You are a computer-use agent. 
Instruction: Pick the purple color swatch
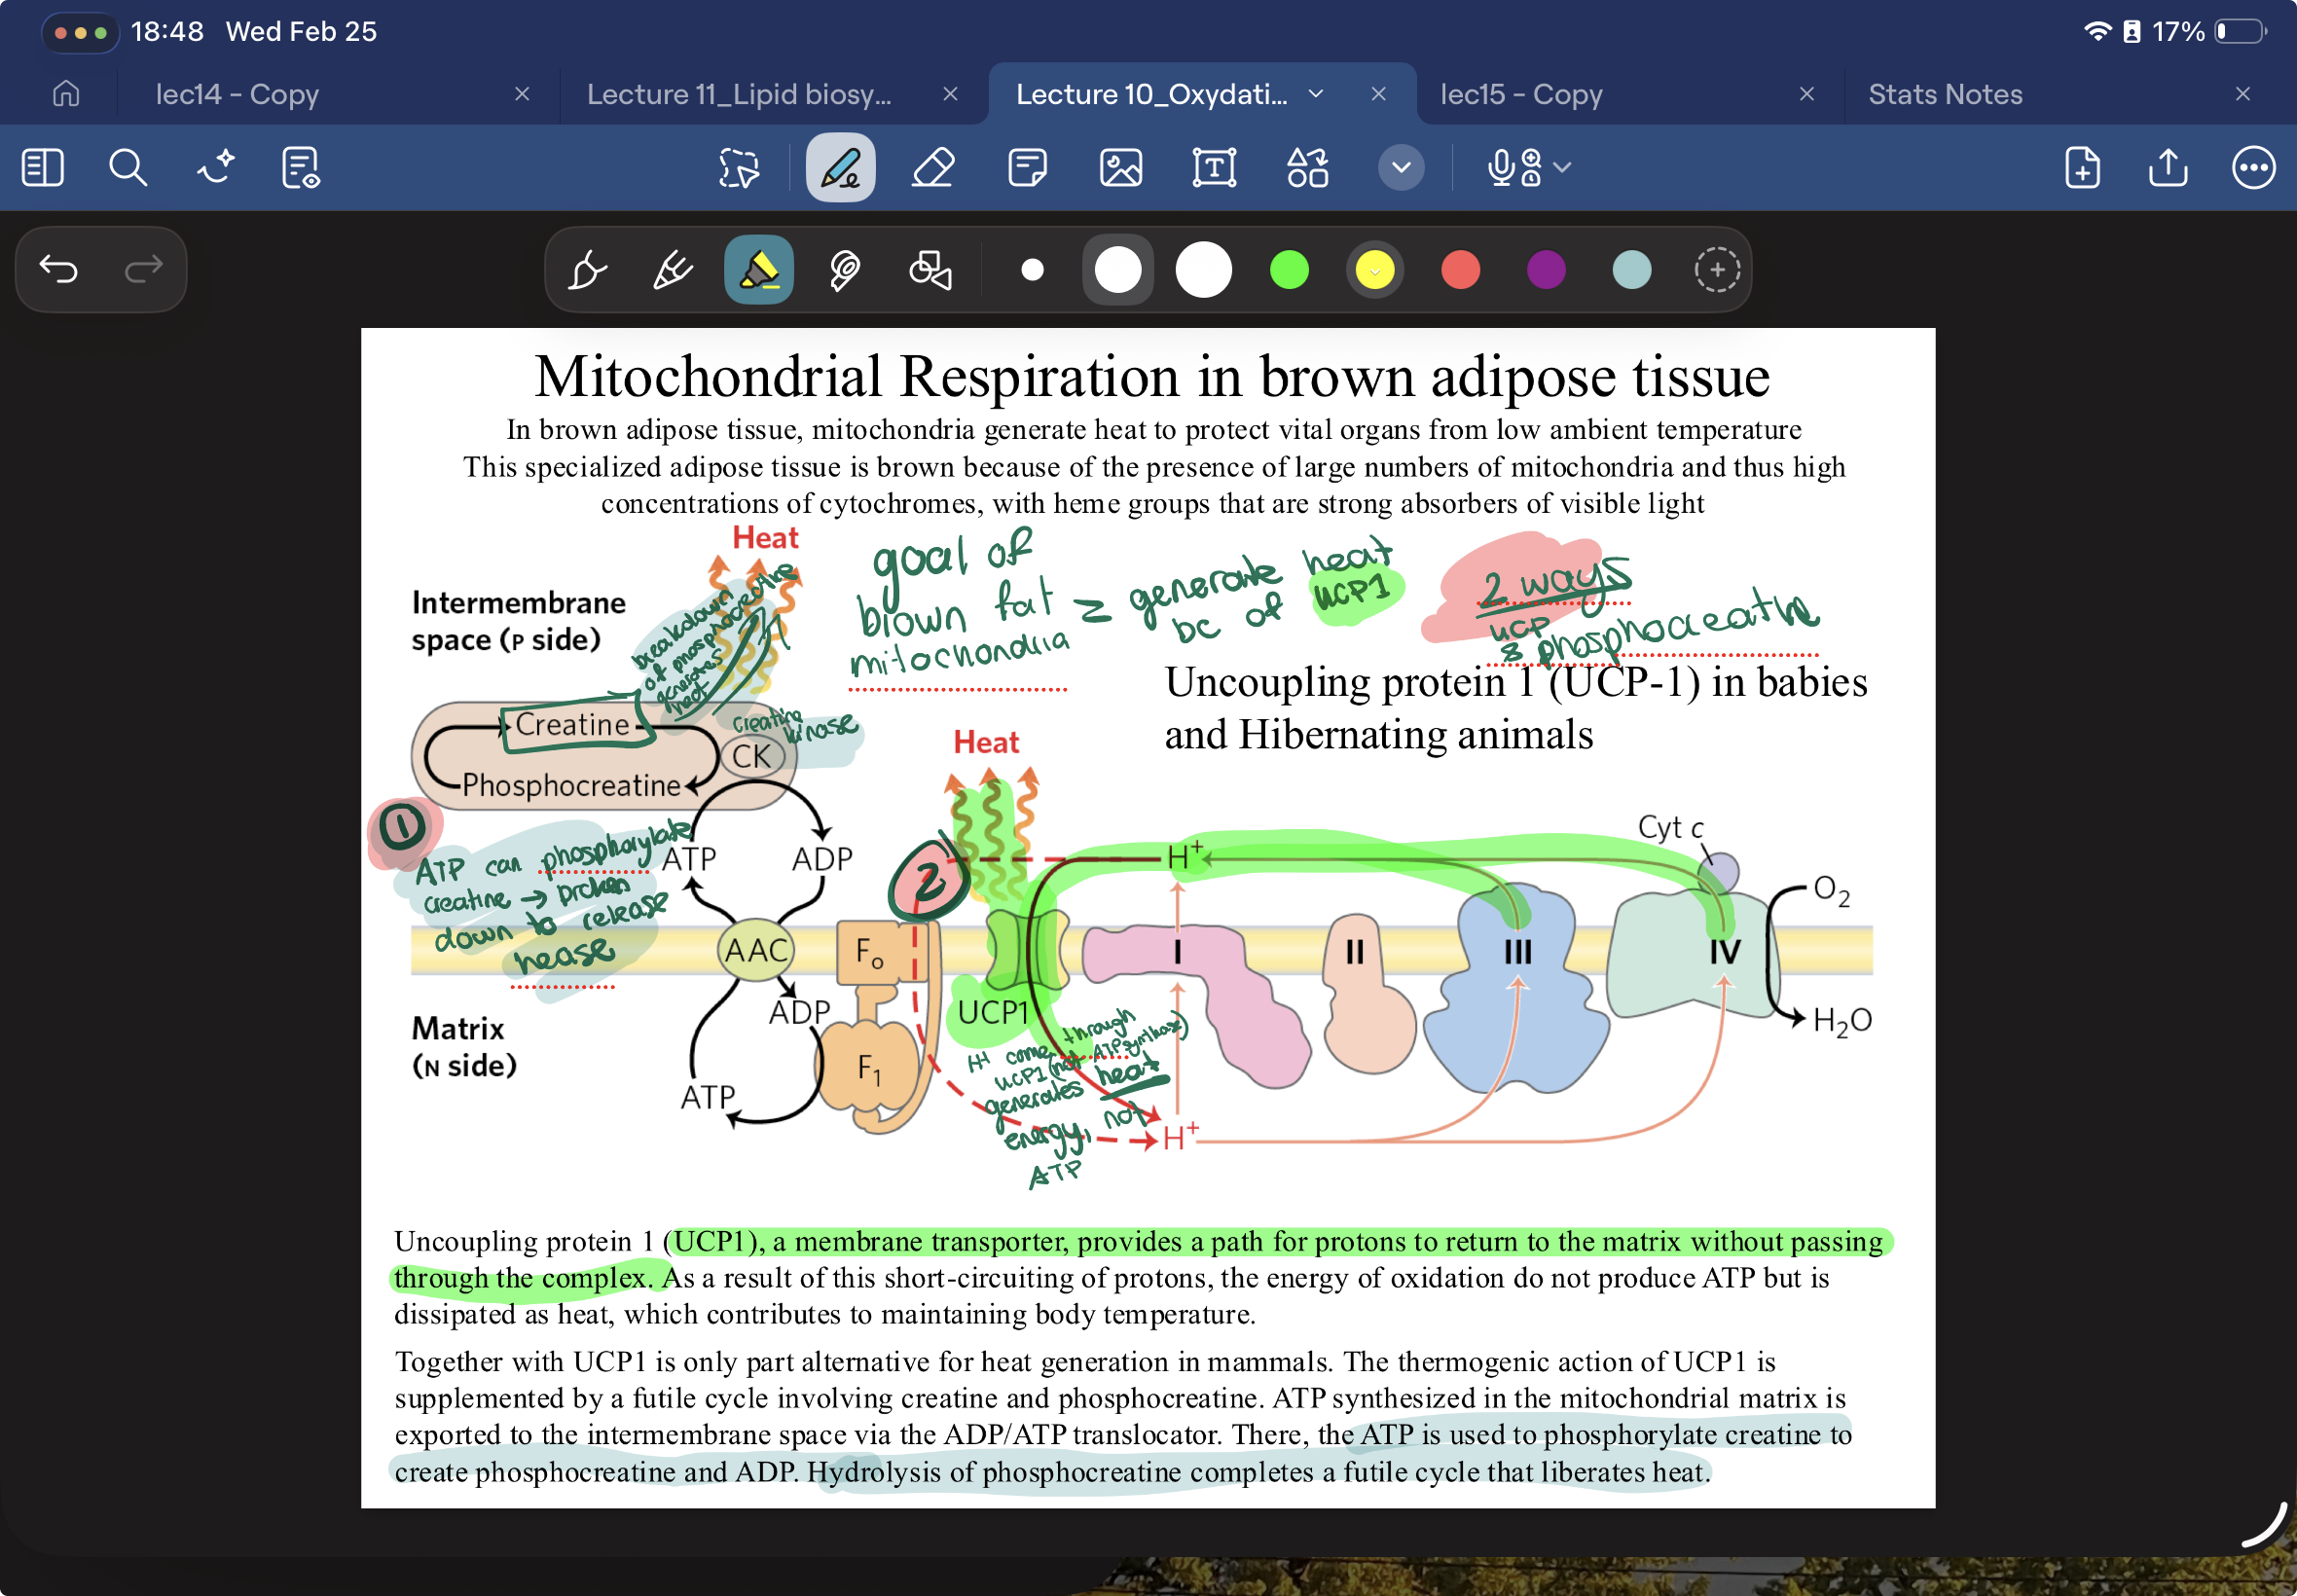tap(1546, 270)
